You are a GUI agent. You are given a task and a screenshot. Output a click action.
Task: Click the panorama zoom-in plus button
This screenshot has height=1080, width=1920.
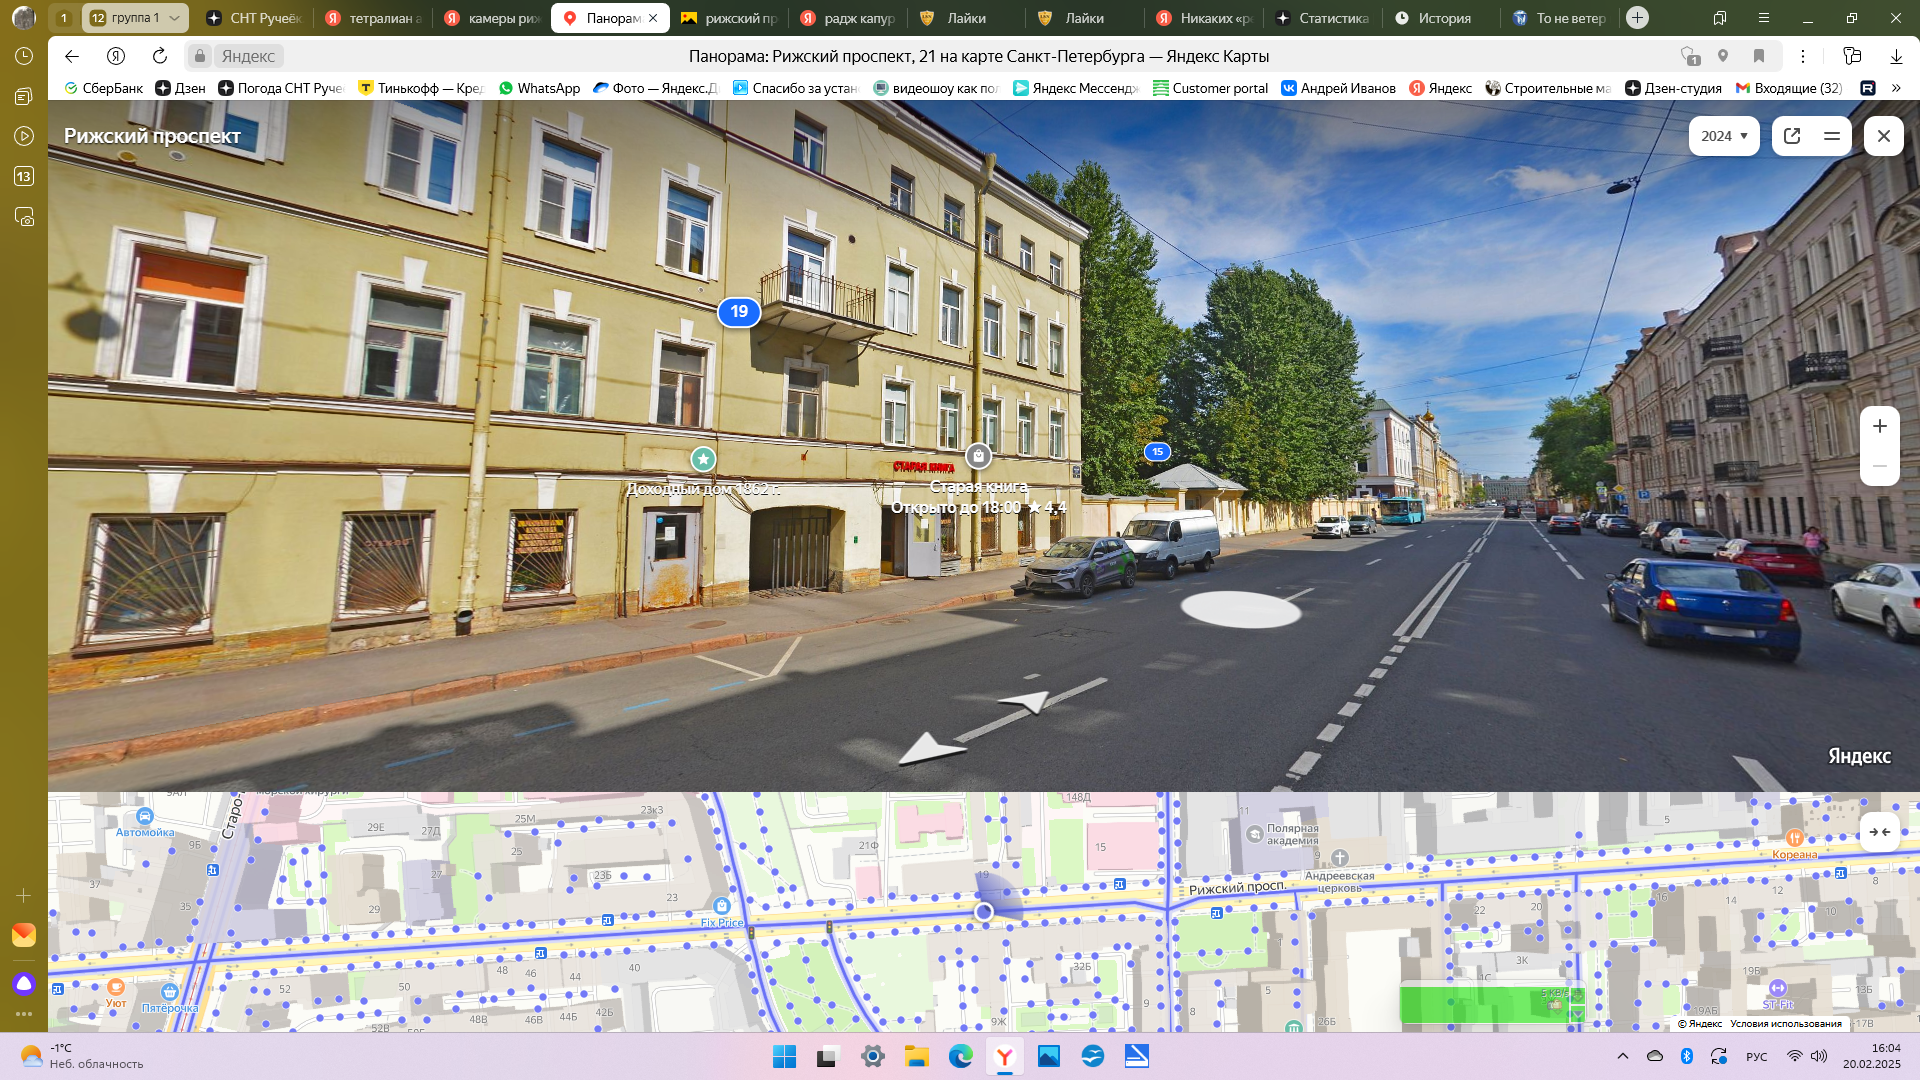[1880, 426]
